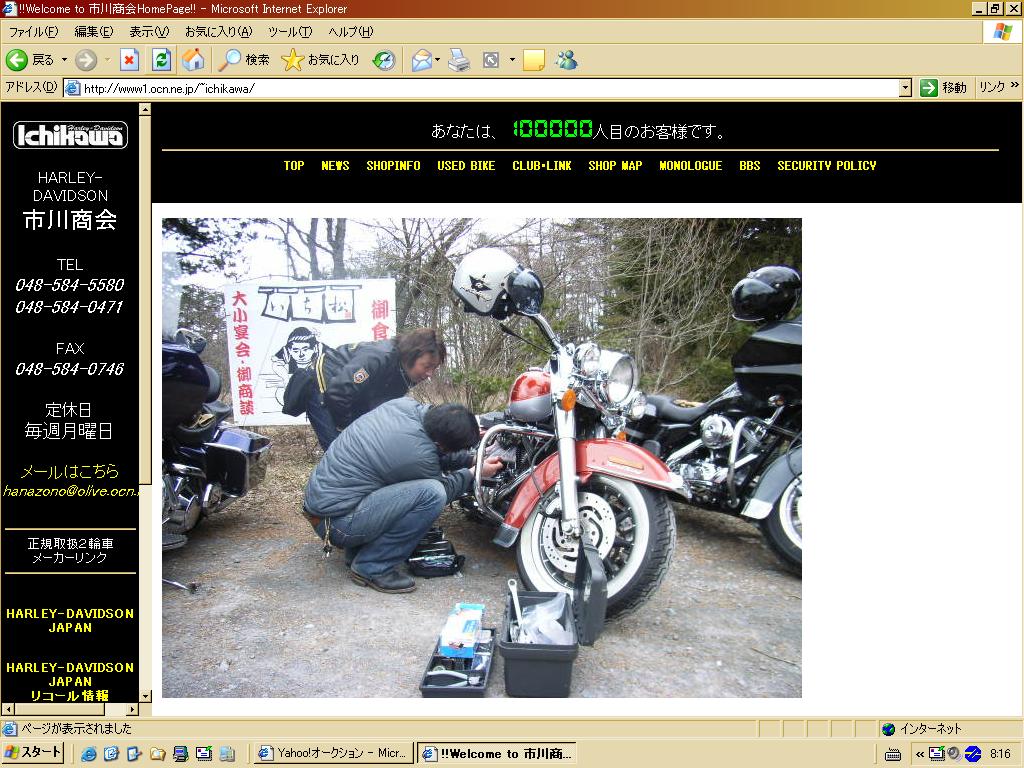Screen dimensions: 1024x768
Task: Click the address bar URL field
Action: point(480,88)
